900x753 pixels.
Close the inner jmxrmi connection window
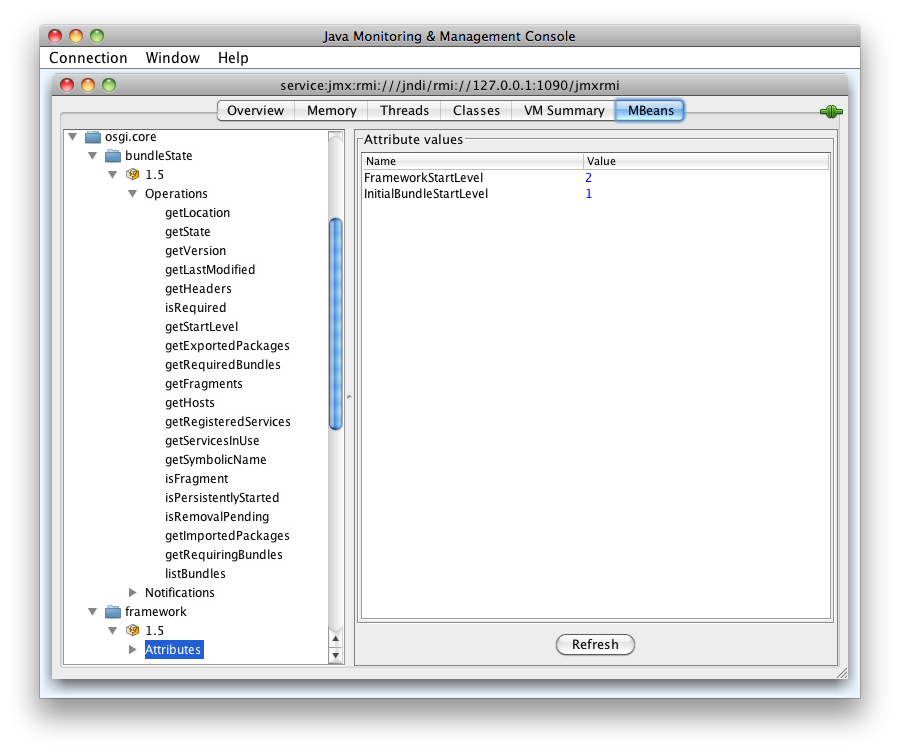coord(67,85)
